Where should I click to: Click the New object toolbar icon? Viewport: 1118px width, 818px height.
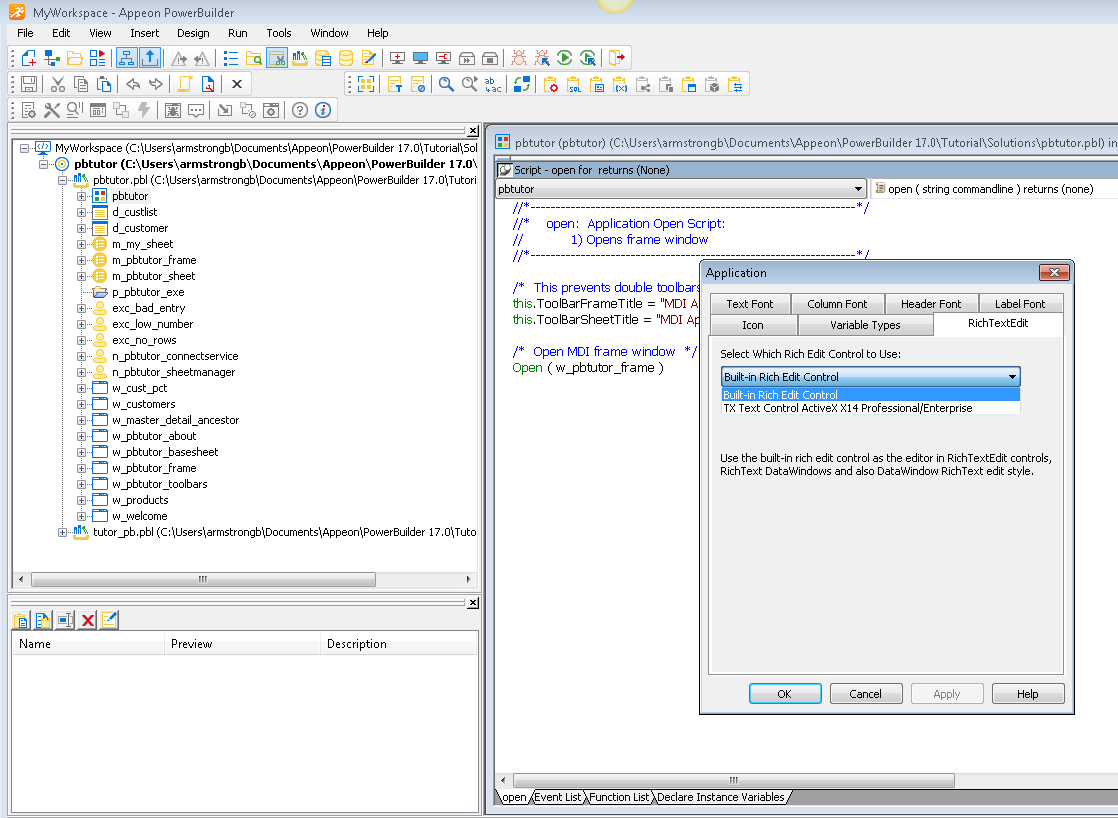click(x=29, y=58)
